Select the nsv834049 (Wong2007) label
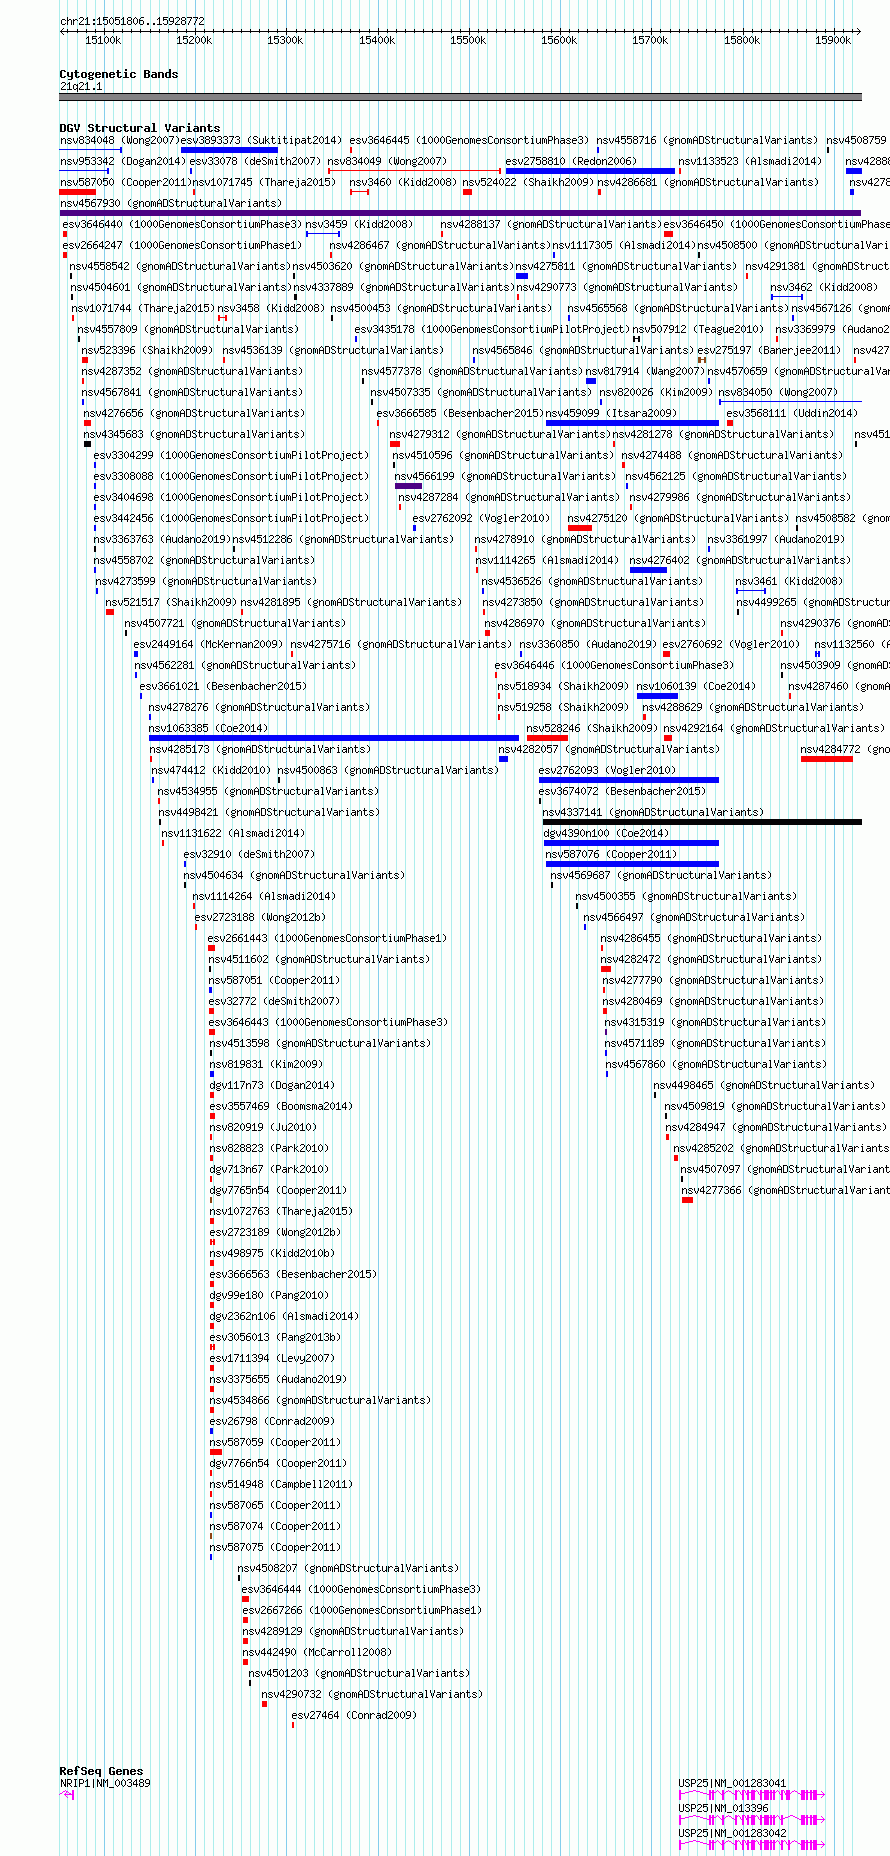890x1856 pixels. pyautogui.click(x=387, y=162)
